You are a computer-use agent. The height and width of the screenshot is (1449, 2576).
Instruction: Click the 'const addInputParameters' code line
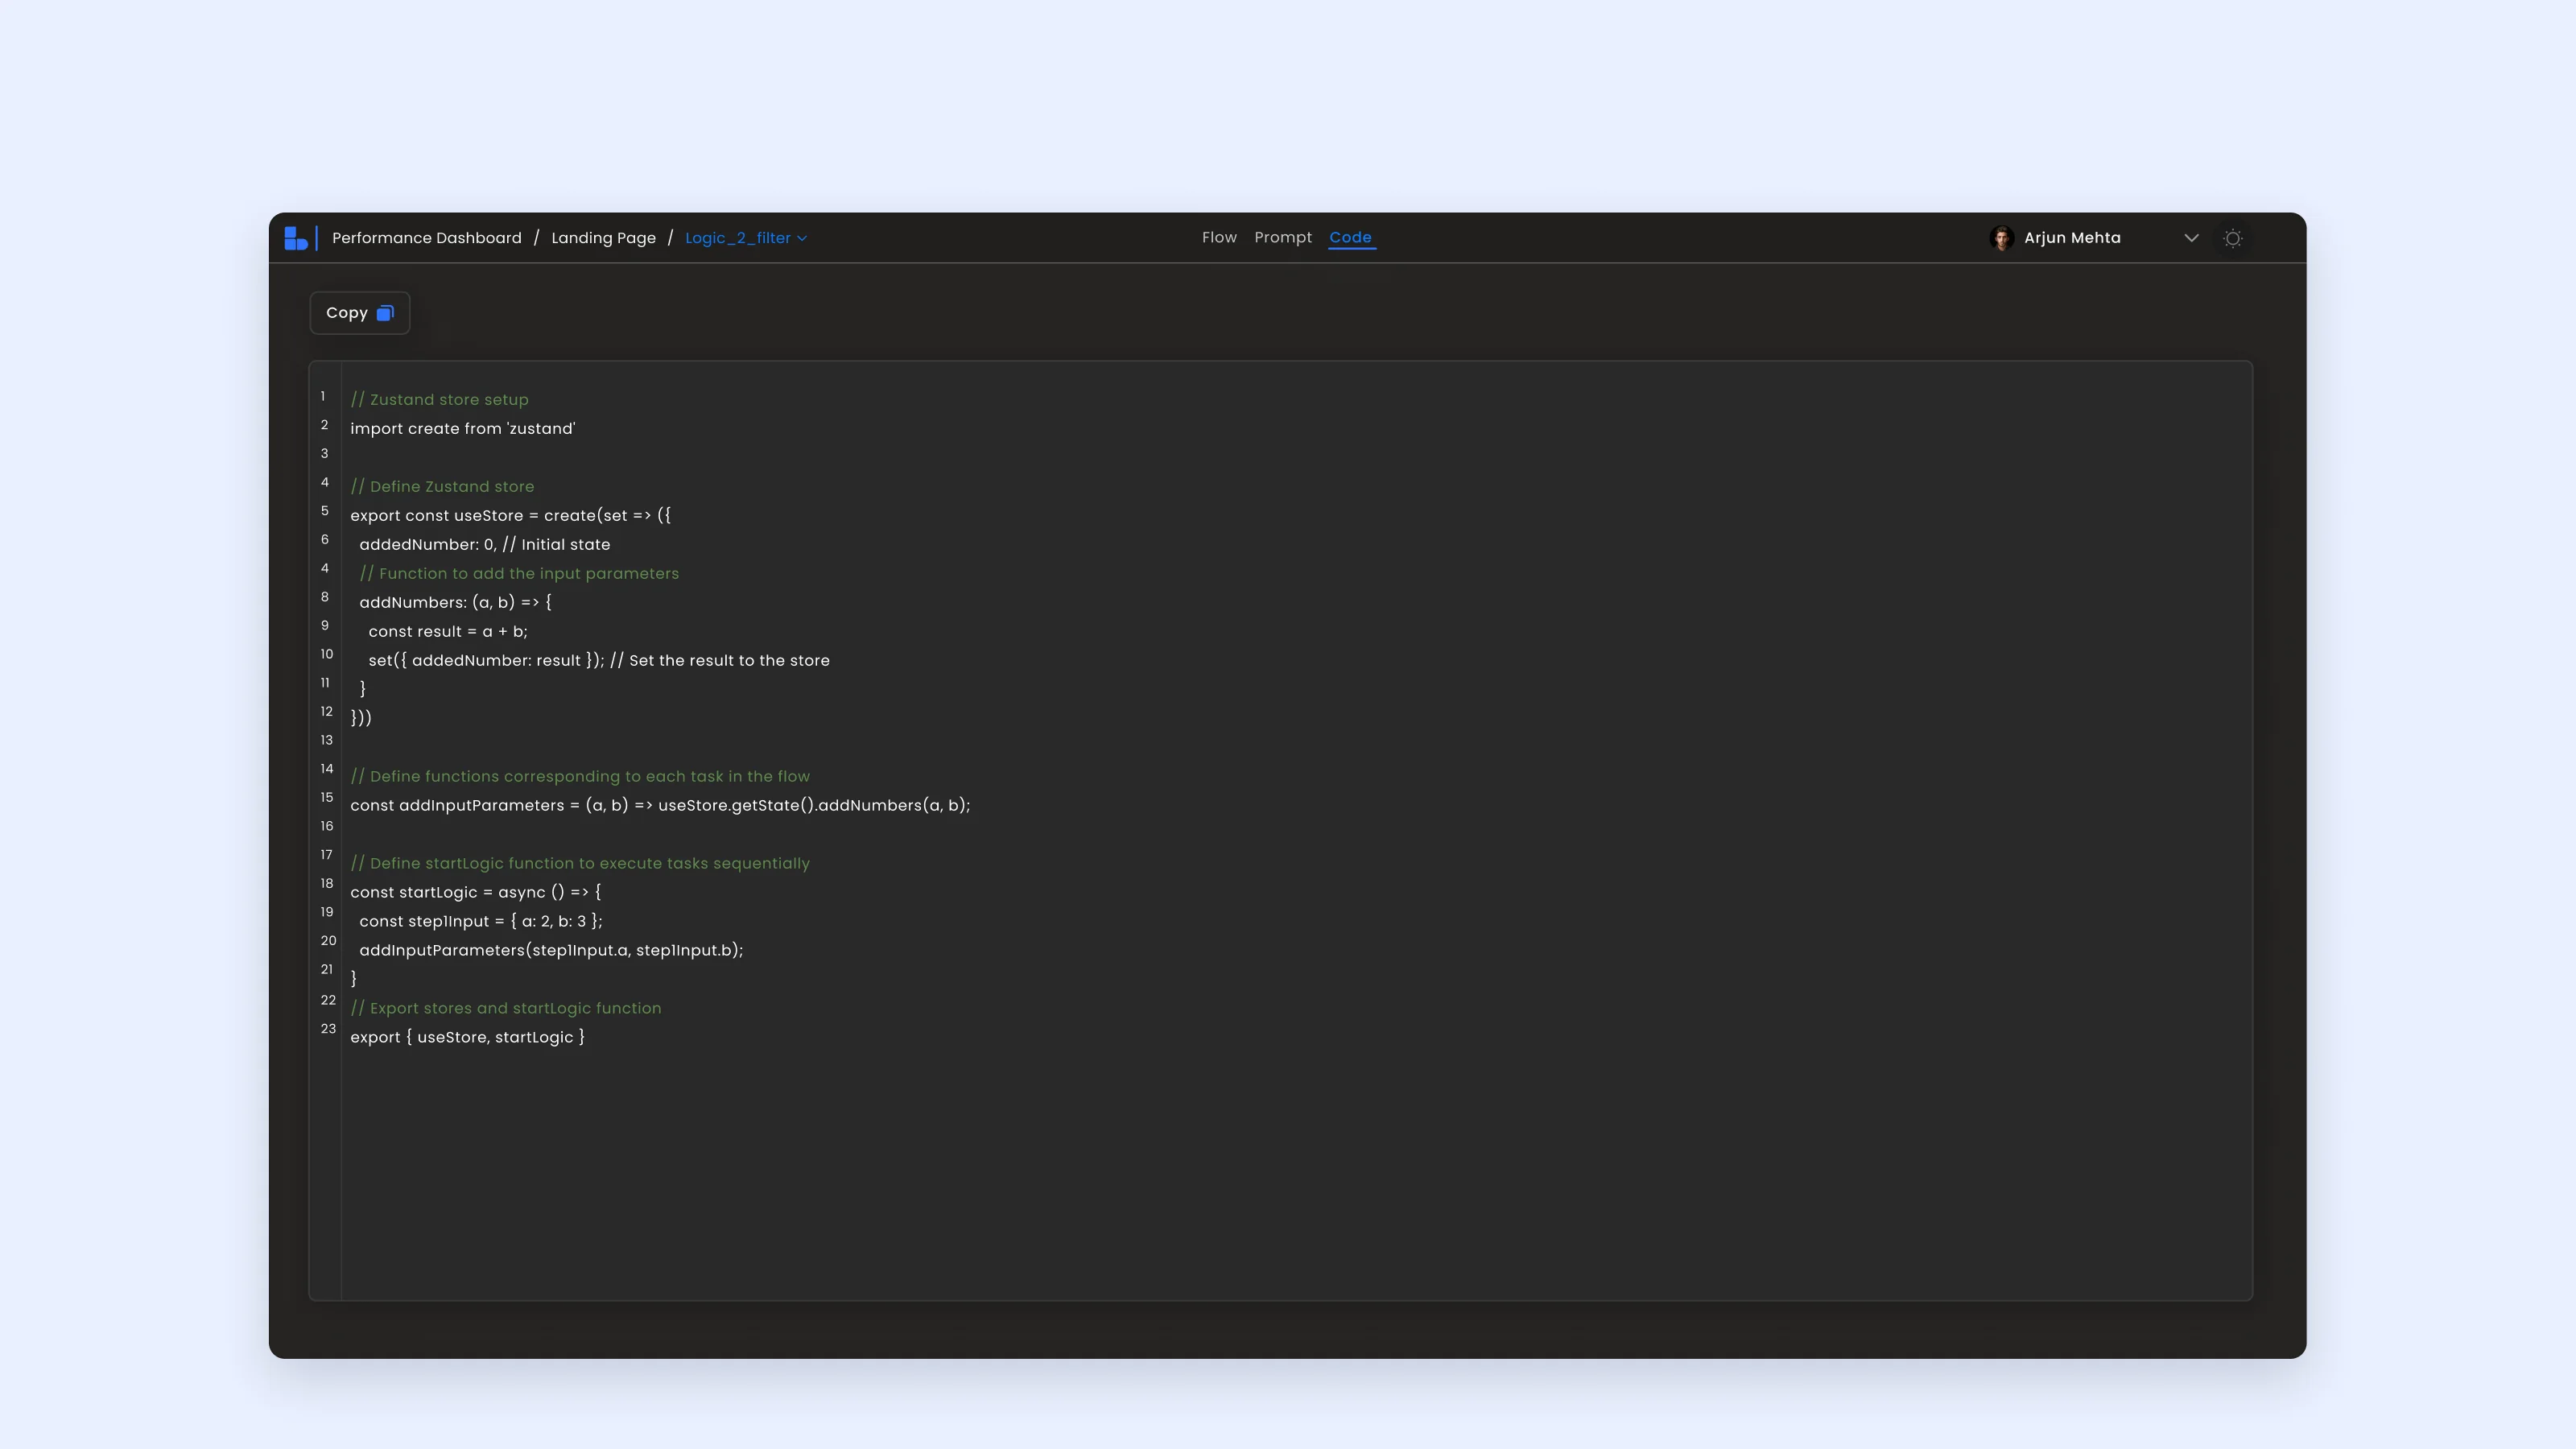click(x=660, y=806)
